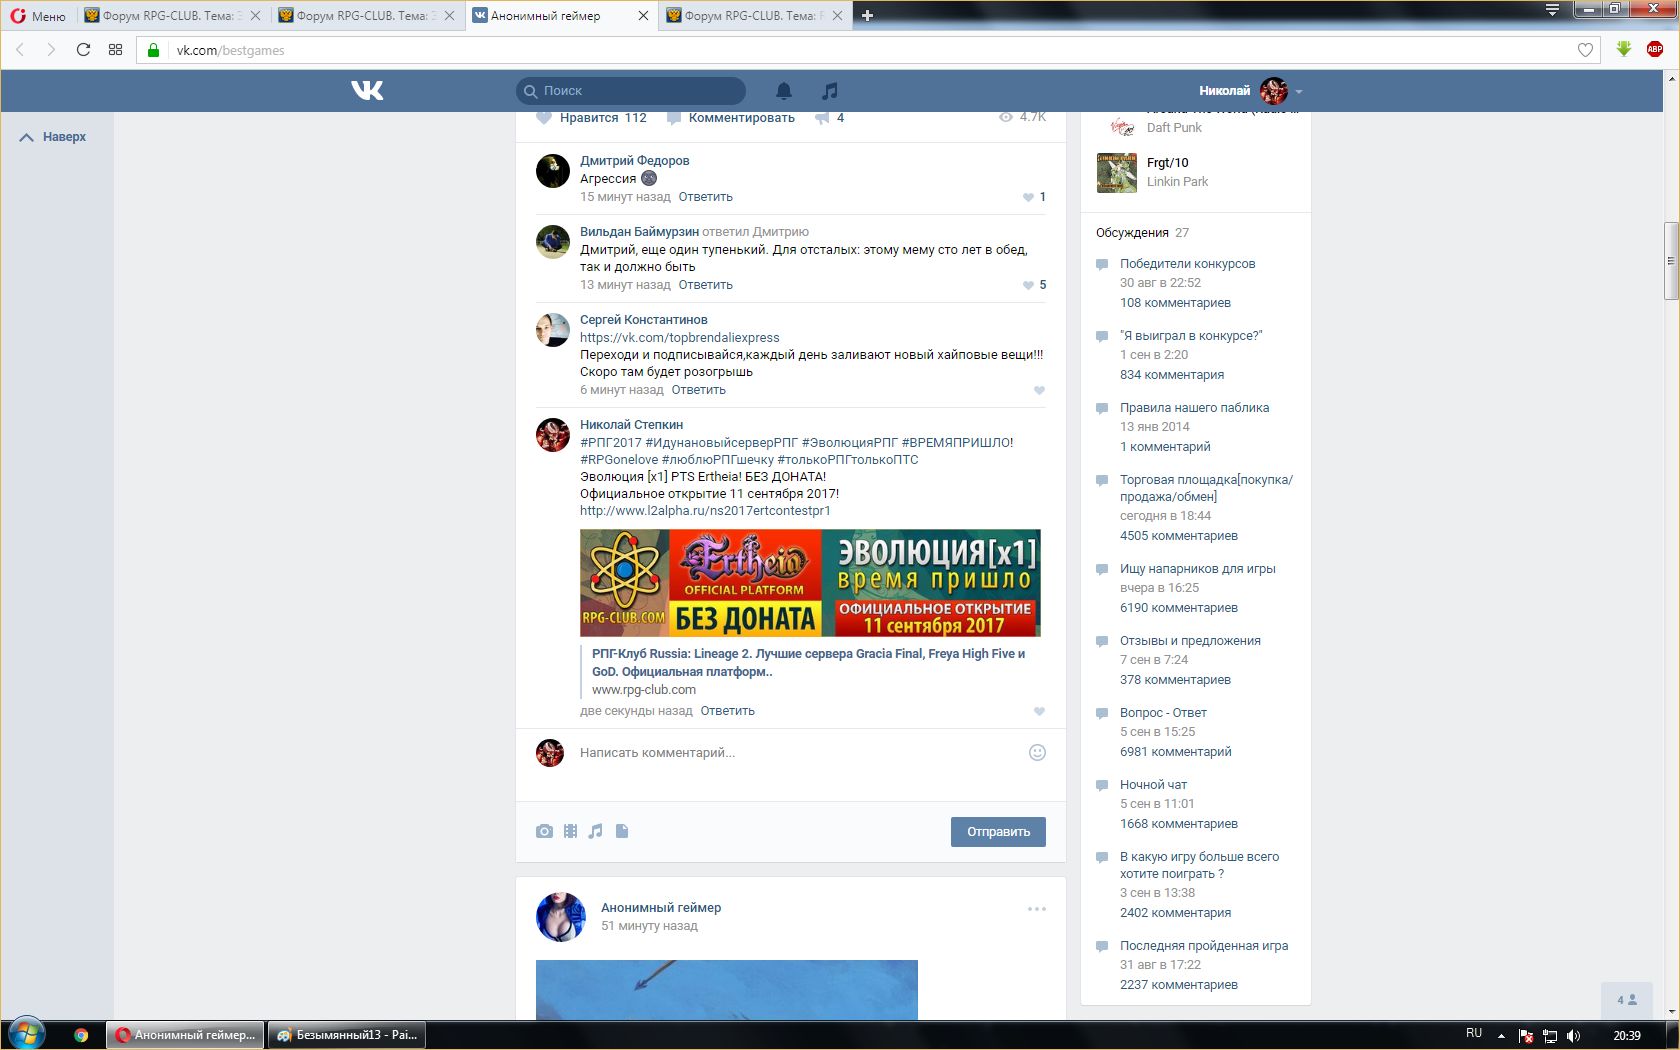Go forward with browser forward arrow

(51, 50)
